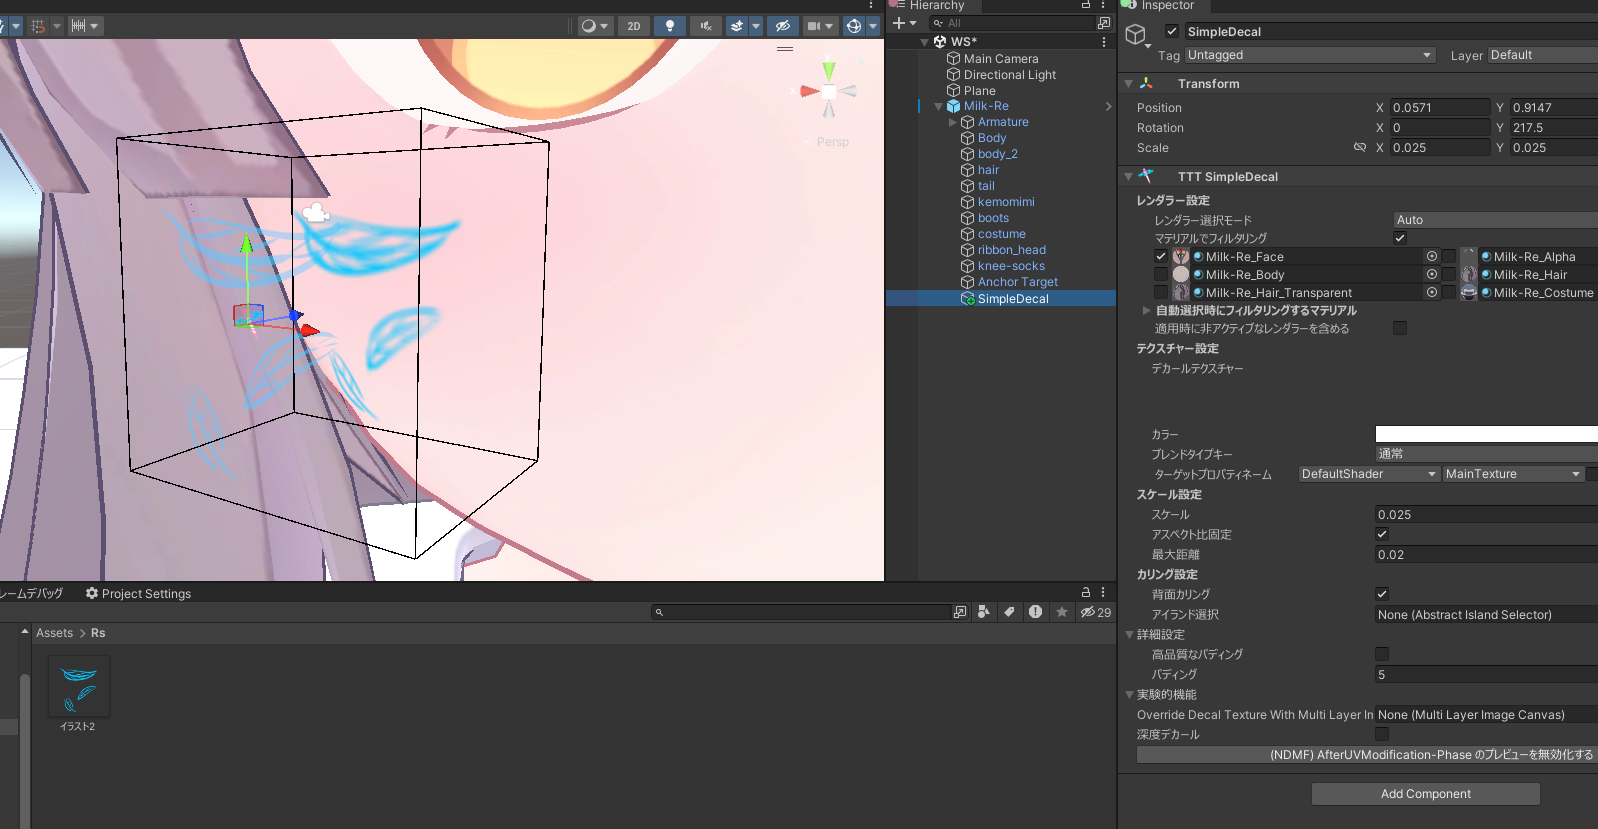
Task: Uncheck the SimpleDecal active checkbox
Action: (1172, 31)
